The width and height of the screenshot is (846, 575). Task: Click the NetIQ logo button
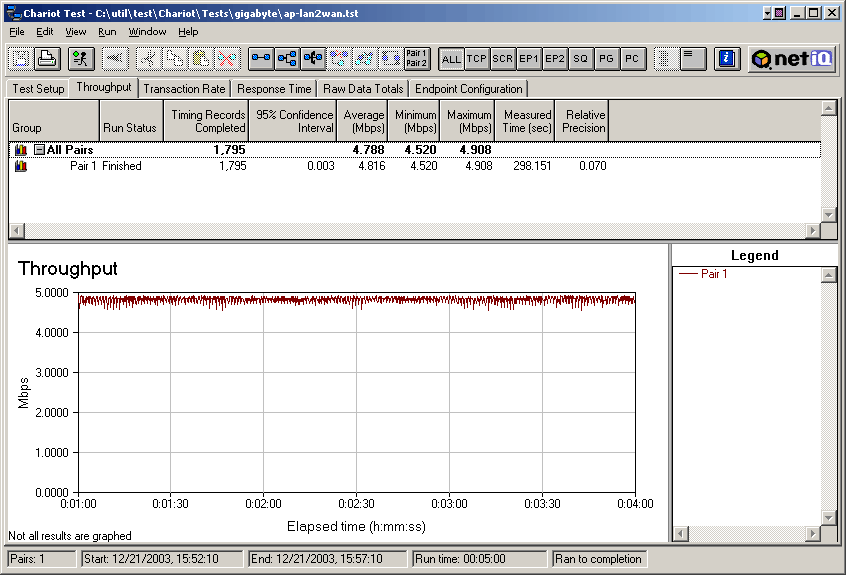(x=793, y=58)
